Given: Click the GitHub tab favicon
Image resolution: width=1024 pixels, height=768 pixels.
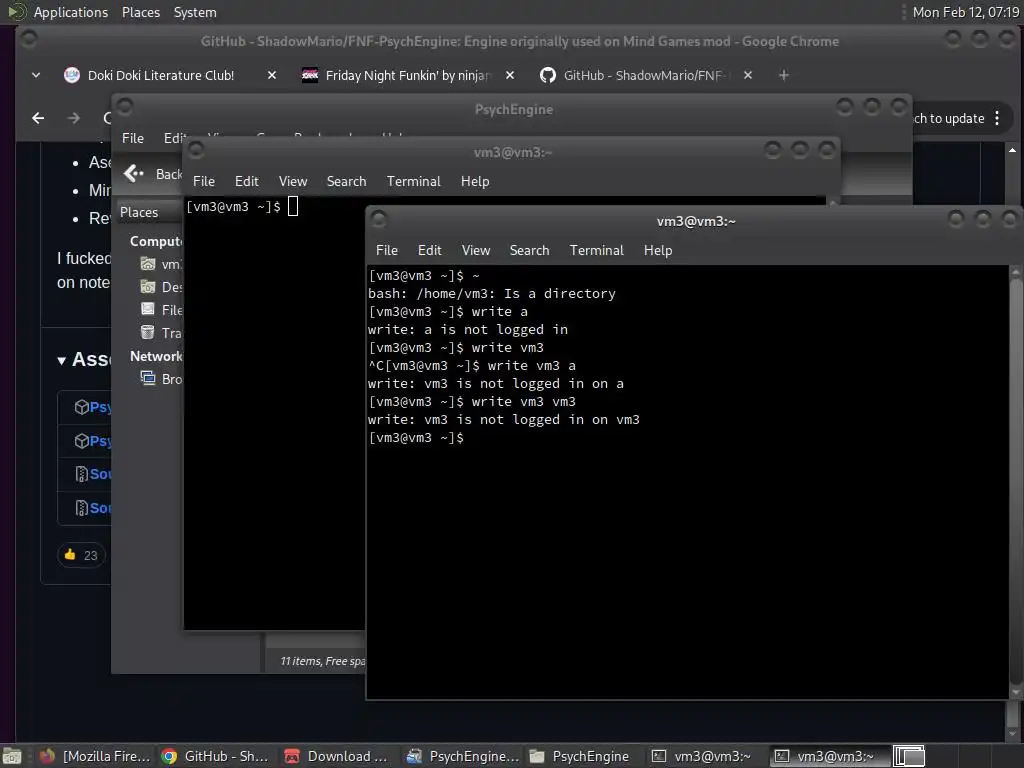Looking at the screenshot, I should coord(548,75).
